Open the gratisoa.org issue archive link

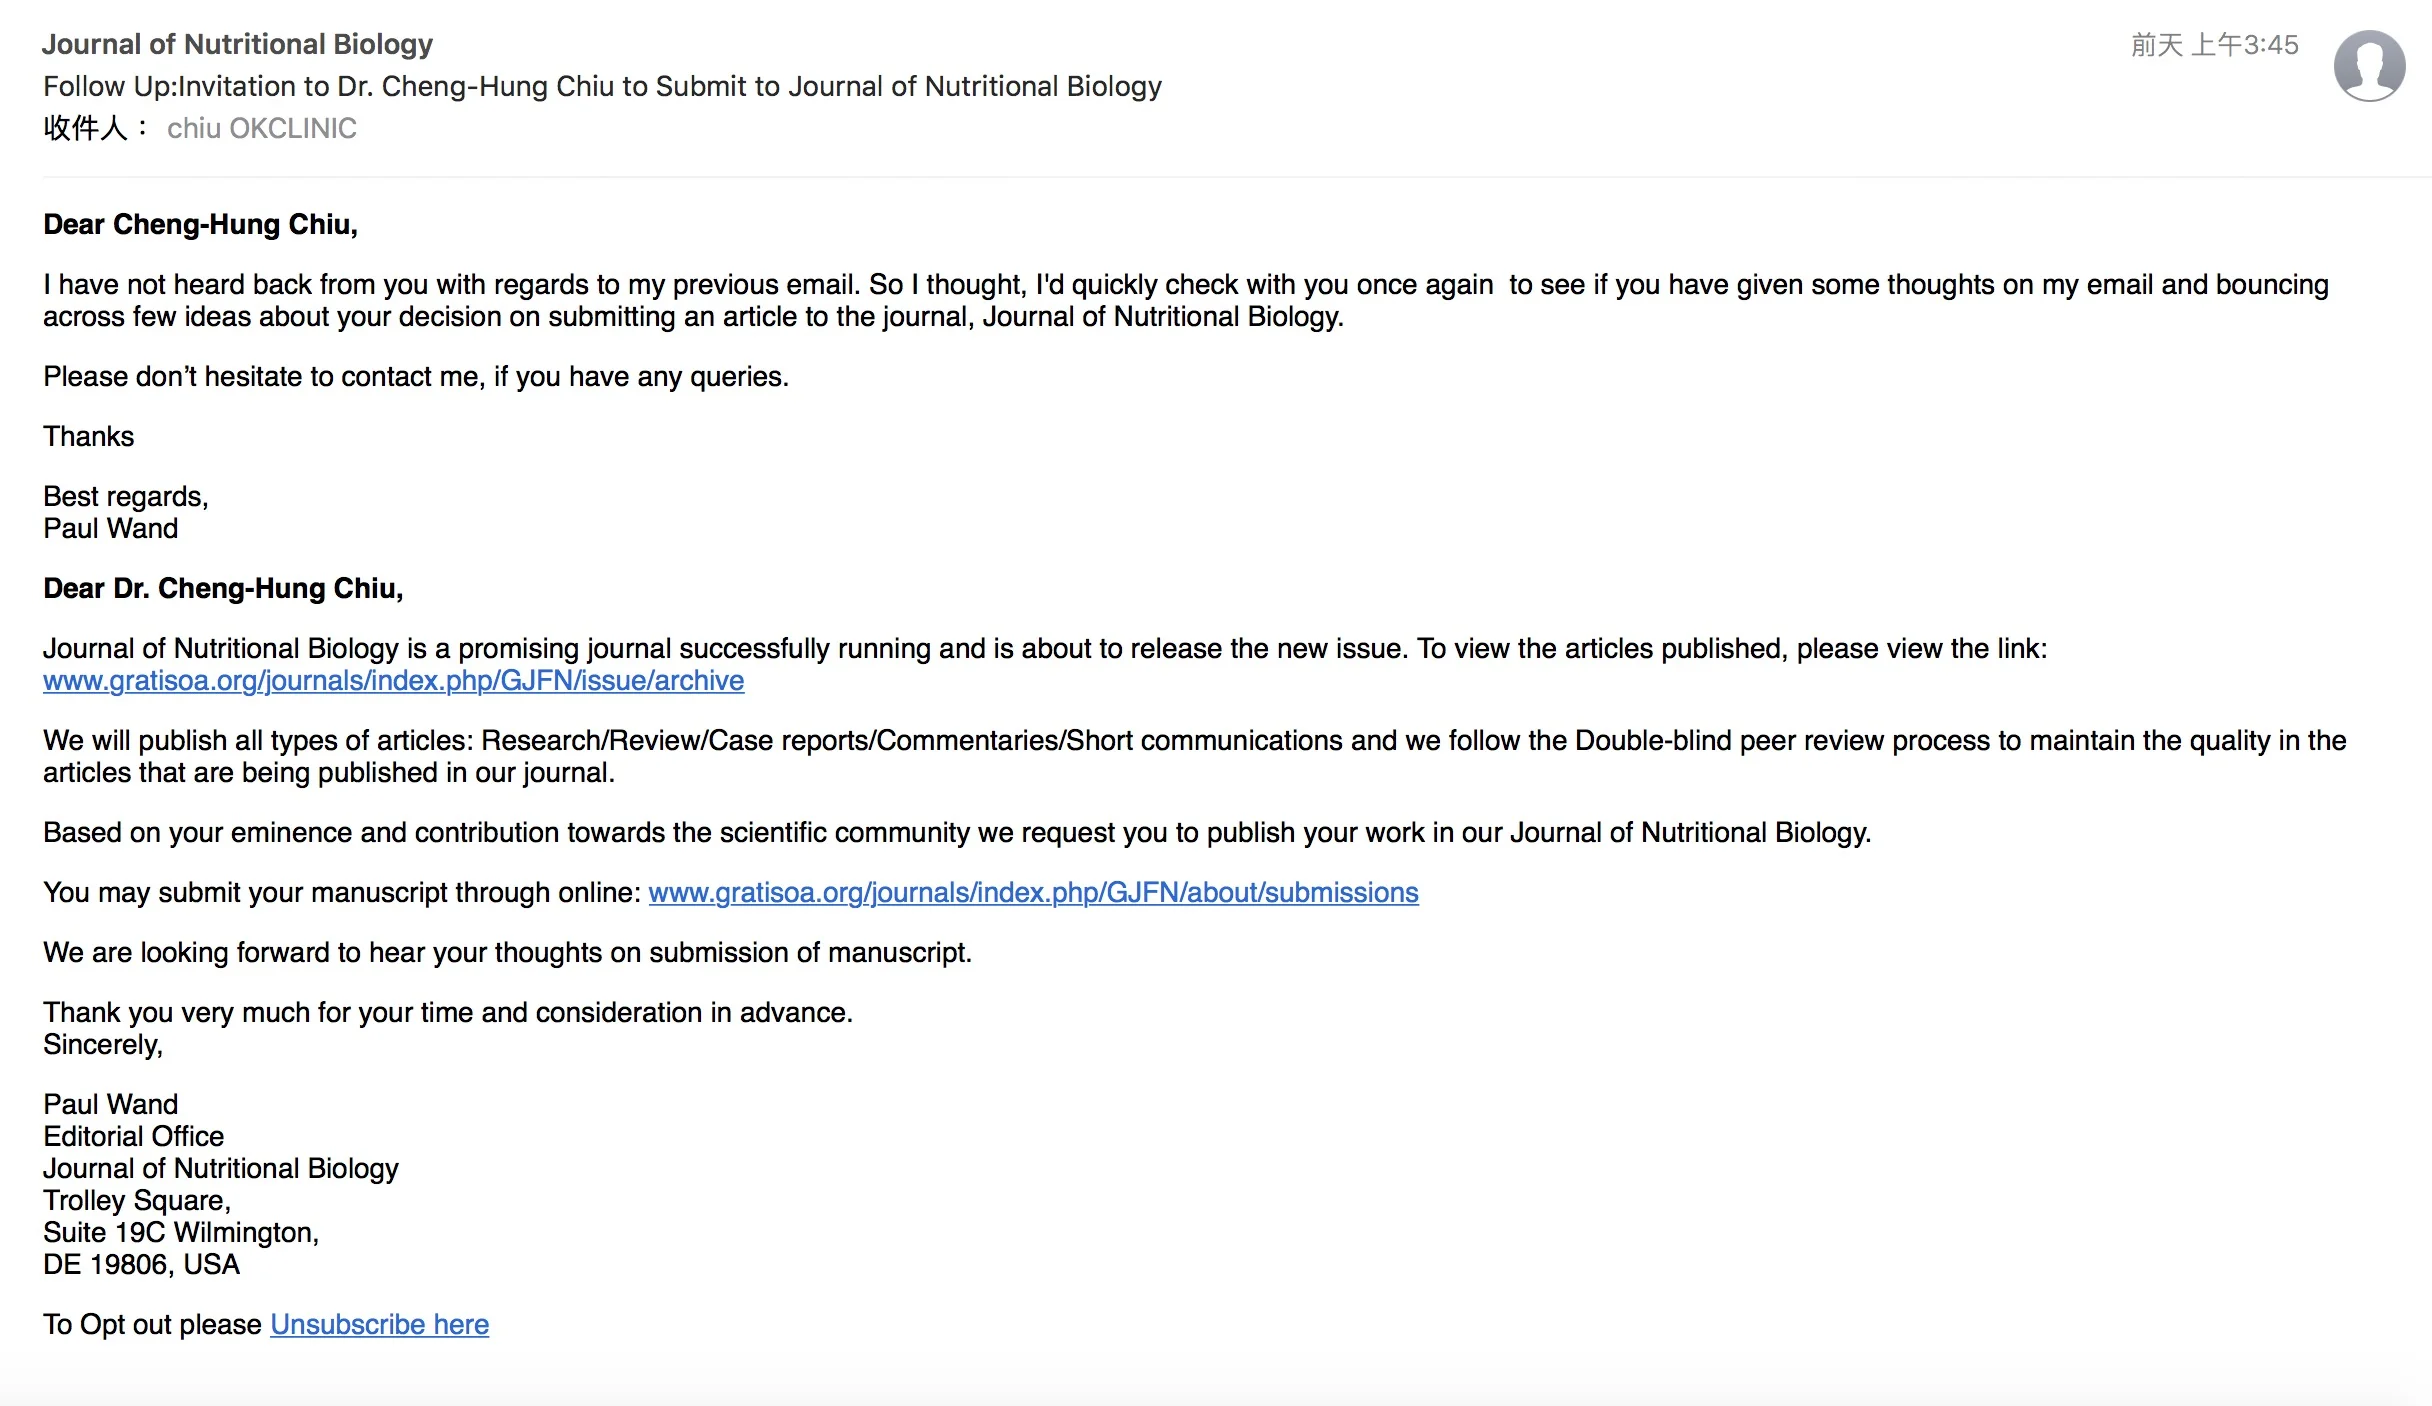(393, 681)
